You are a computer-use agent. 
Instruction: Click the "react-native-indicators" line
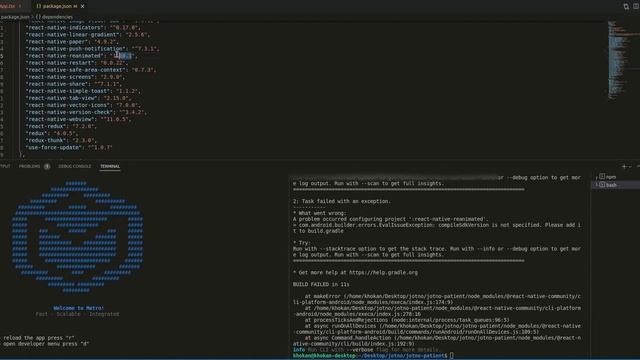(x=83, y=27)
